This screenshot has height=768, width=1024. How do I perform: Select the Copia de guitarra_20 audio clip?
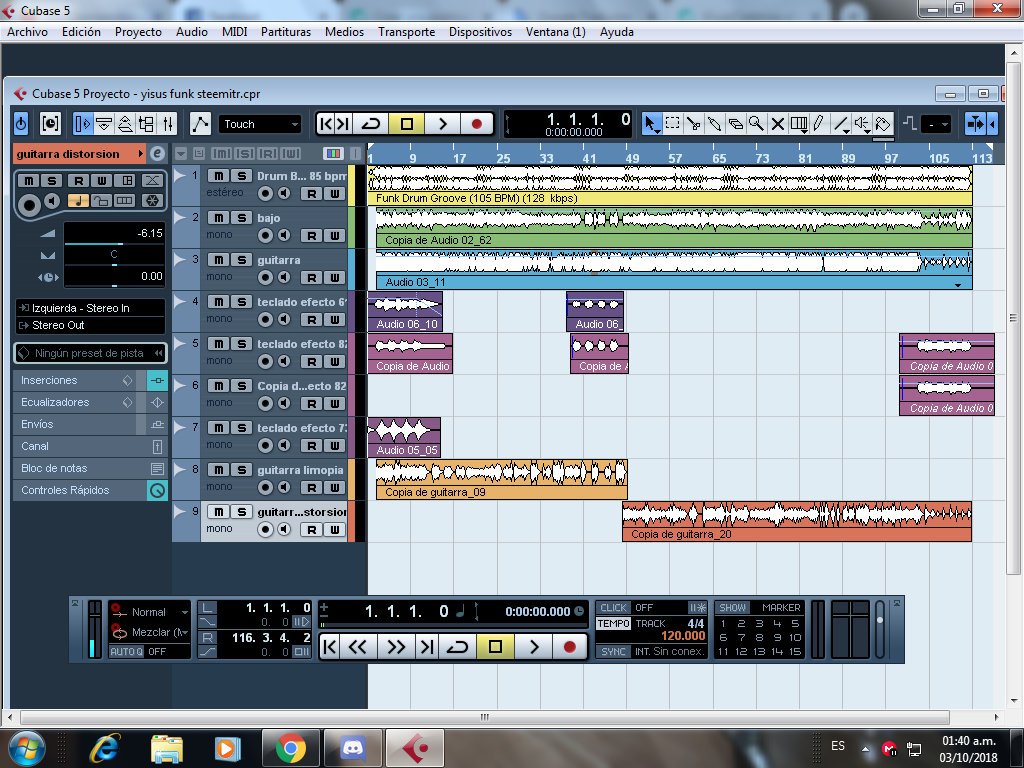coord(797,521)
